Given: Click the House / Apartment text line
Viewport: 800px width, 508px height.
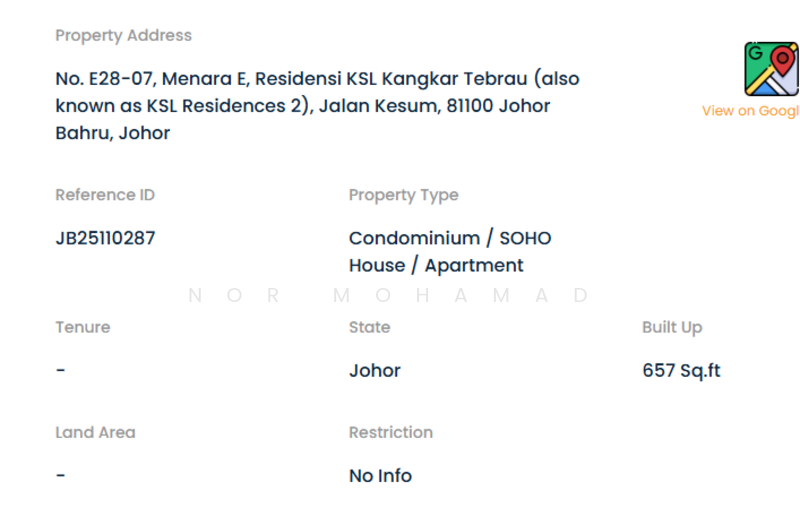Looking at the screenshot, I should coord(435,265).
